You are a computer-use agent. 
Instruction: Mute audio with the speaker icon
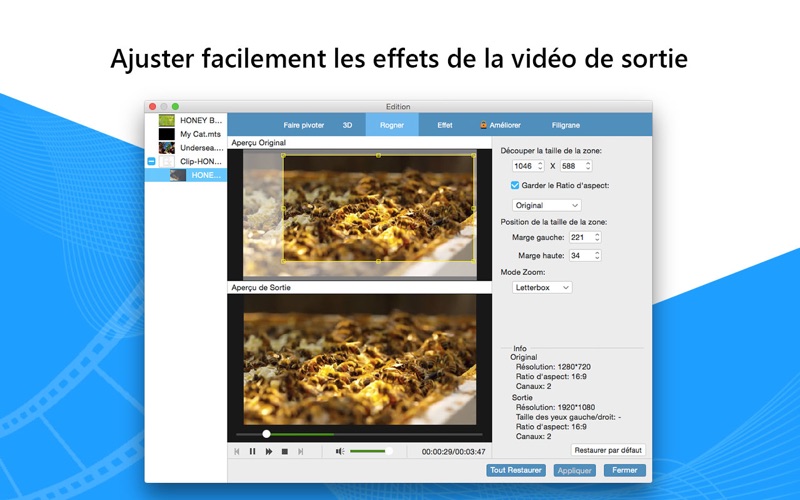coord(340,452)
